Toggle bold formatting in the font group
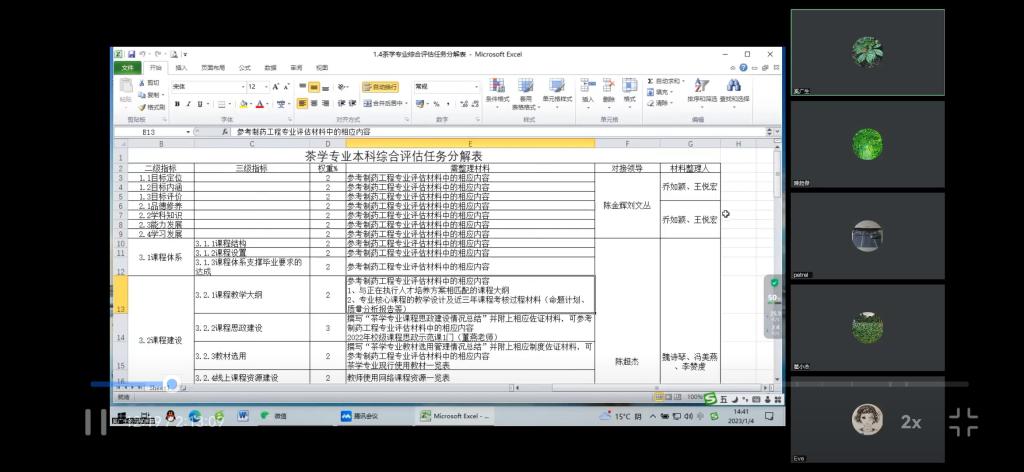This screenshot has width=1024, height=472. [x=176, y=103]
